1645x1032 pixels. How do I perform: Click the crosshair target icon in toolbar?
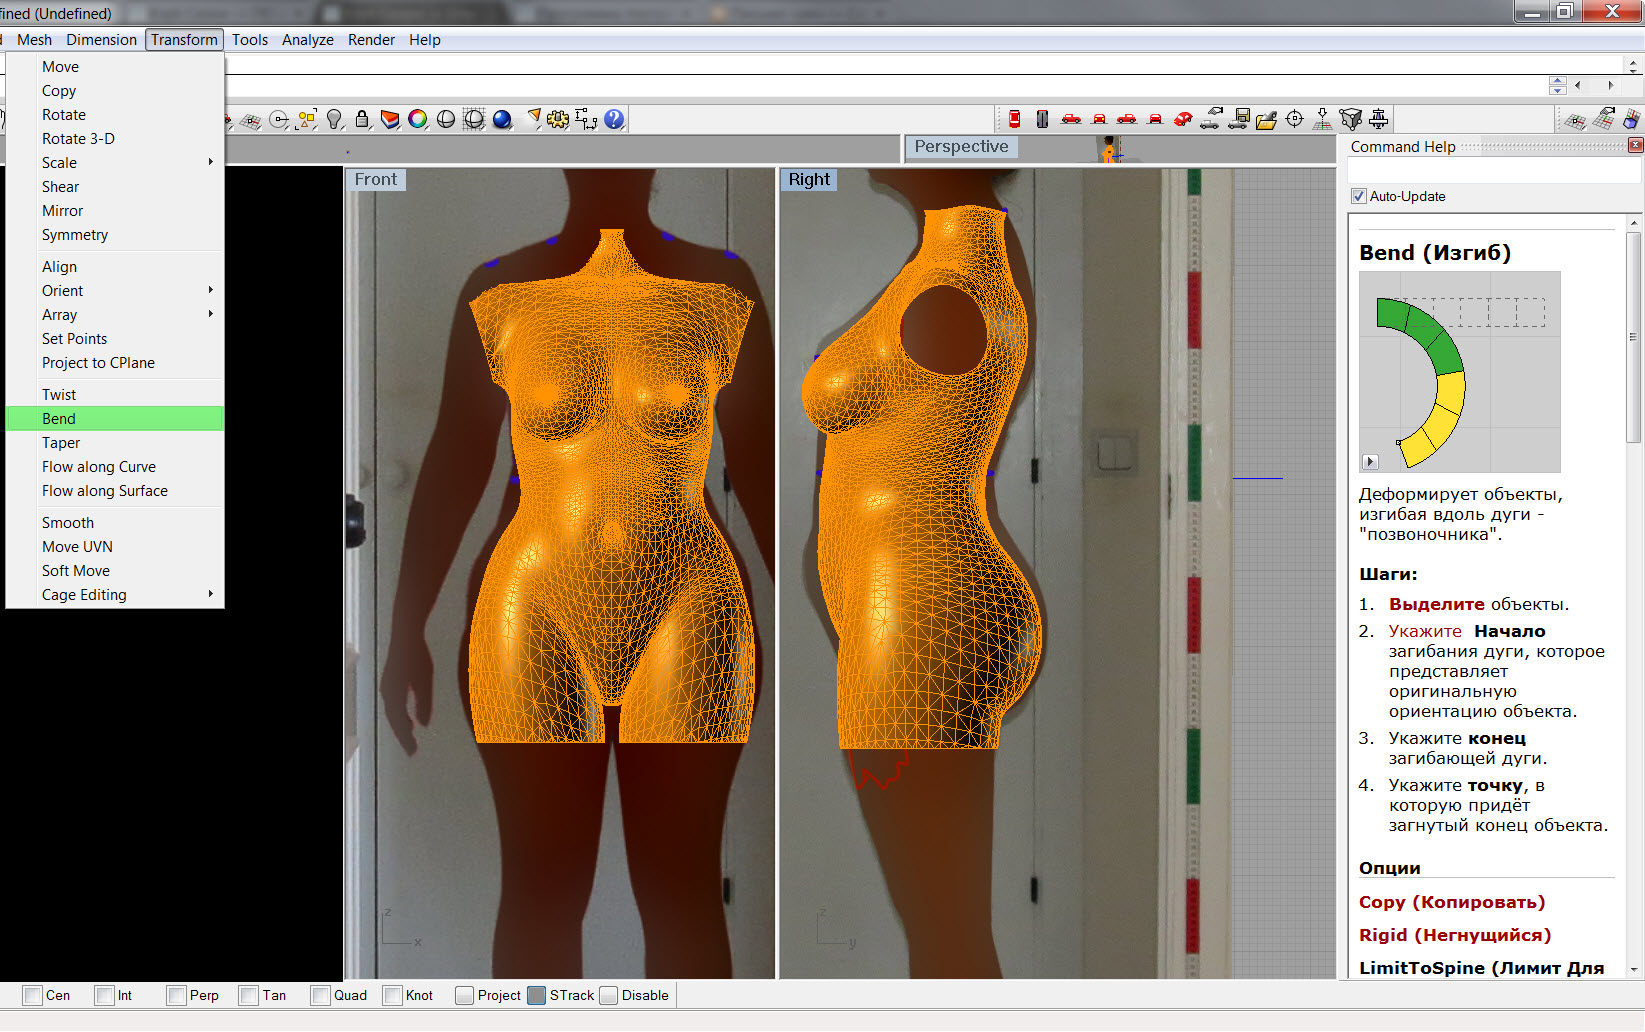1295,120
